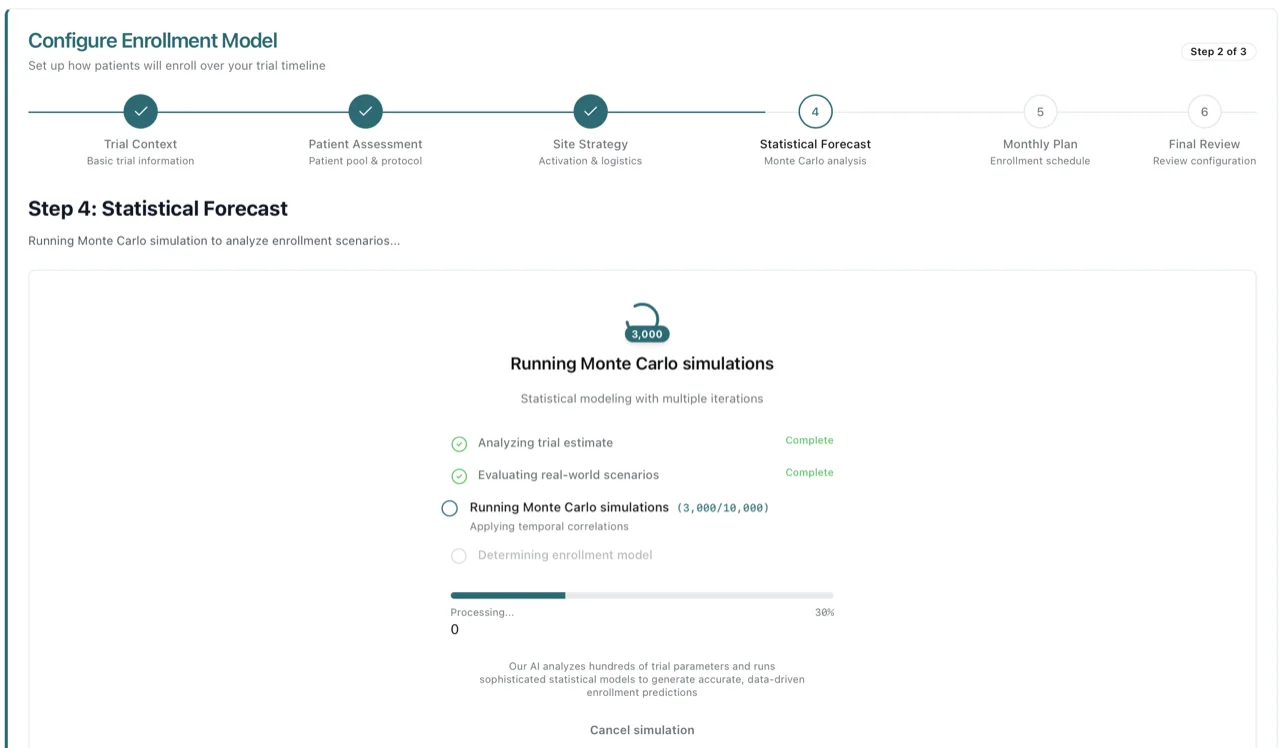The height and width of the screenshot is (748, 1280).
Task: Open the Monthly Plan step label
Action: pos(1040,144)
